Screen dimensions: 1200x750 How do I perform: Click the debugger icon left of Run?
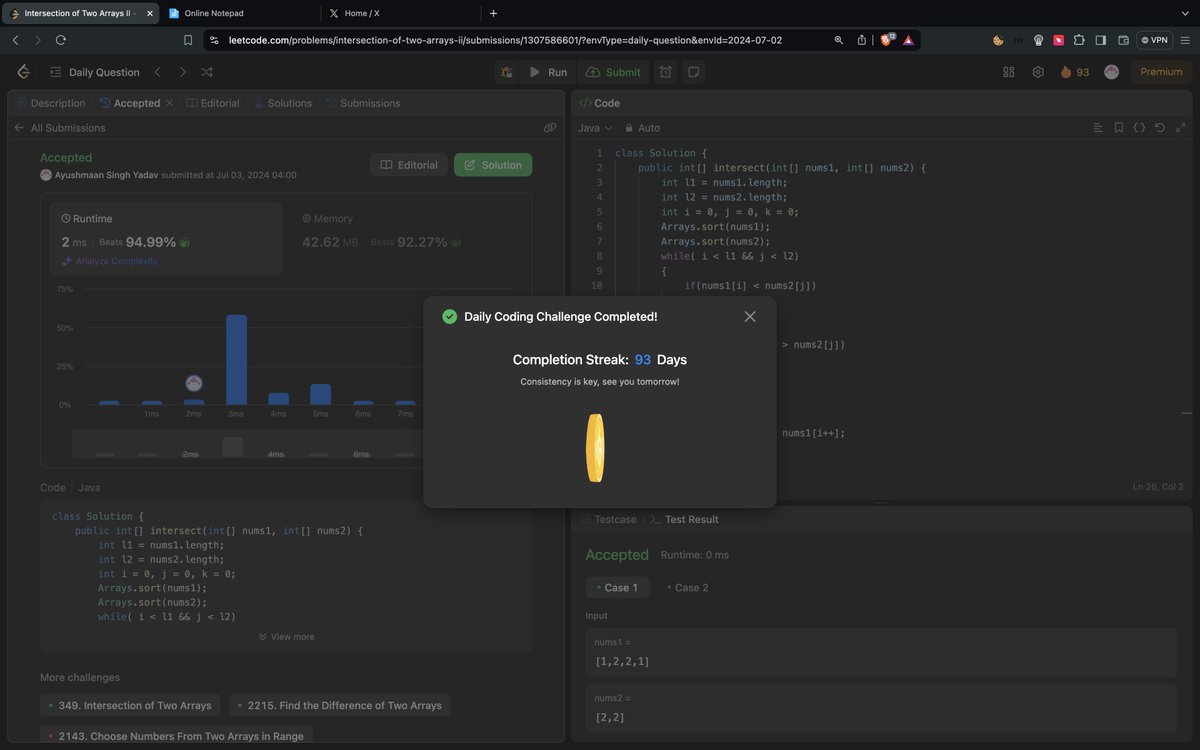(x=507, y=72)
